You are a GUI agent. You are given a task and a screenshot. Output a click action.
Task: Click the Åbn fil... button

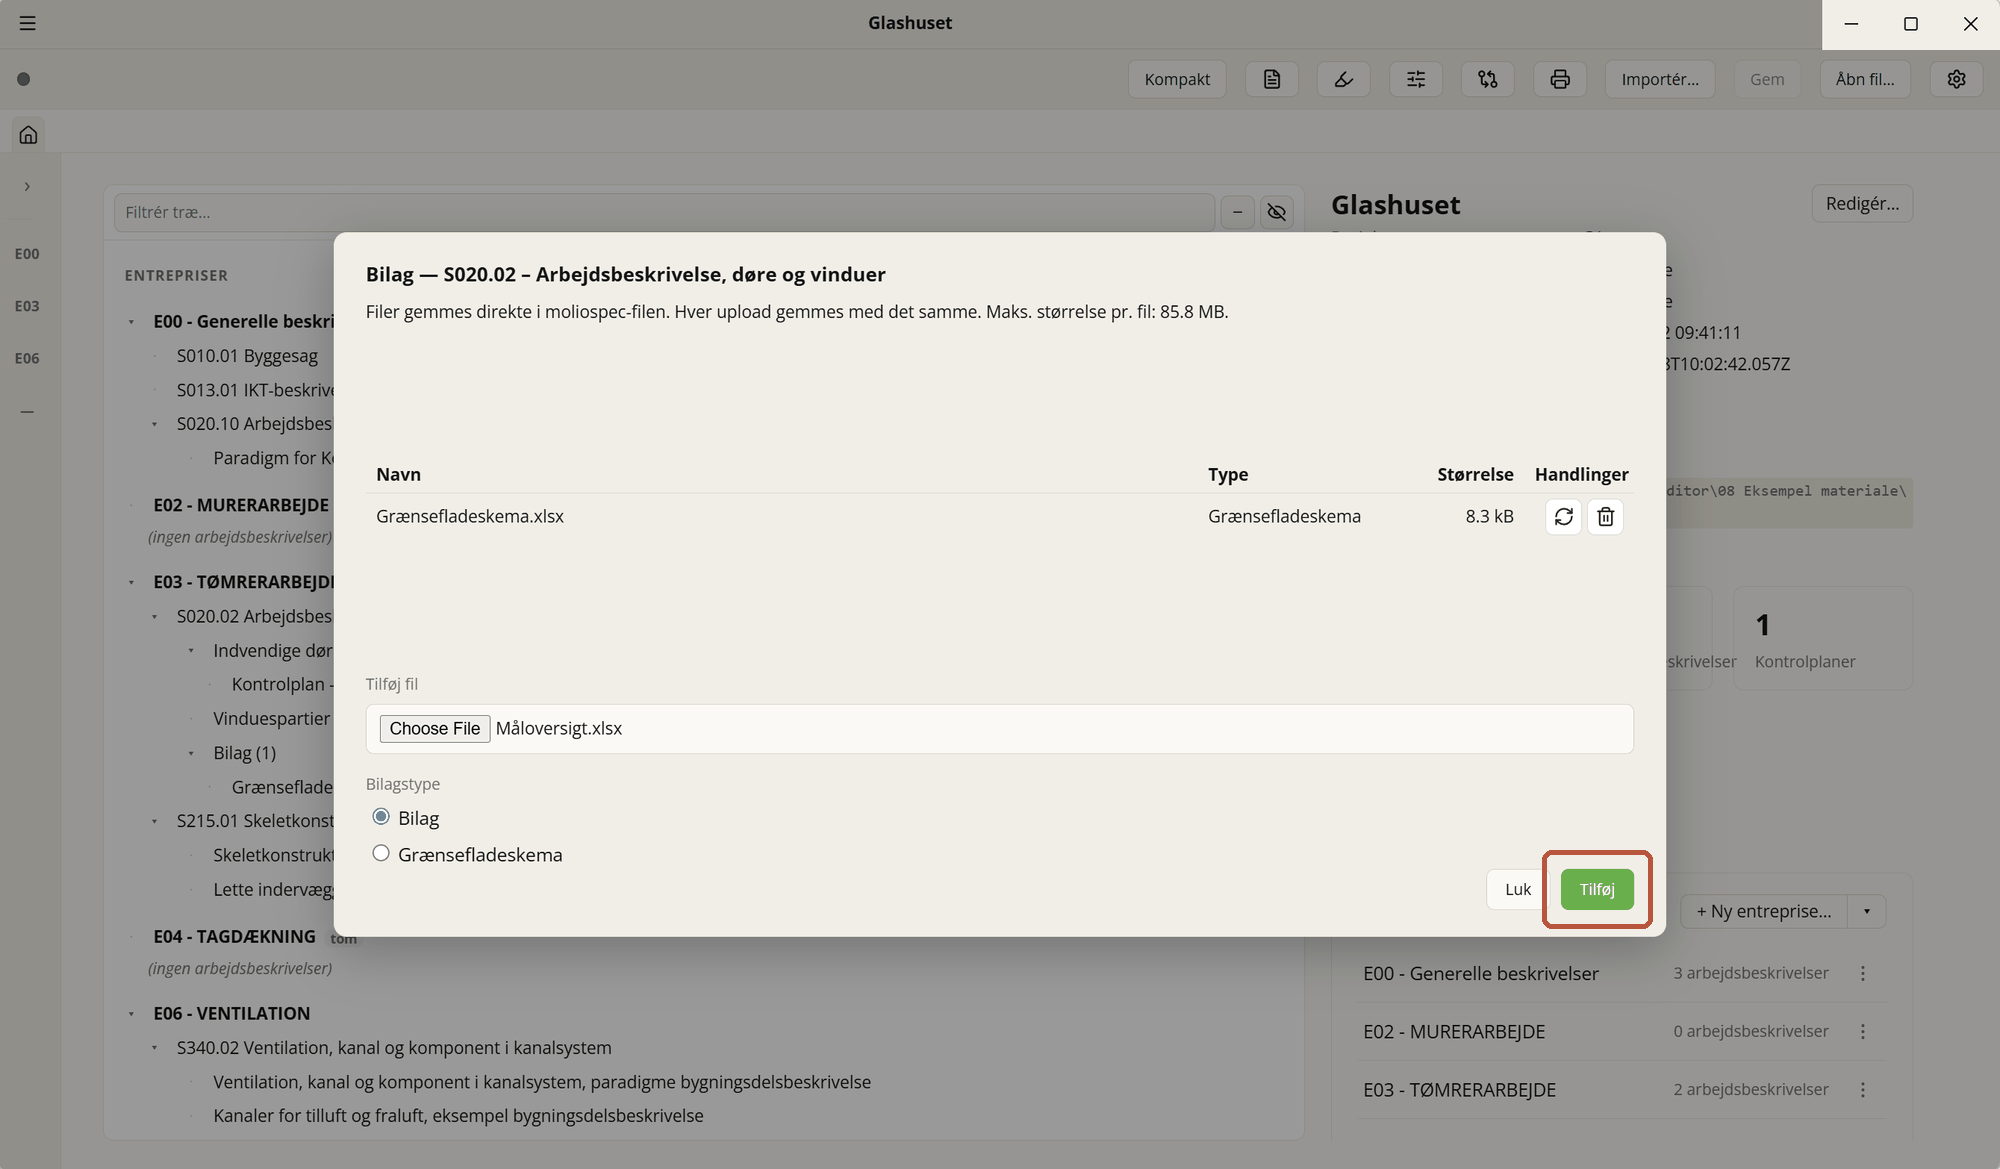(x=1865, y=79)
